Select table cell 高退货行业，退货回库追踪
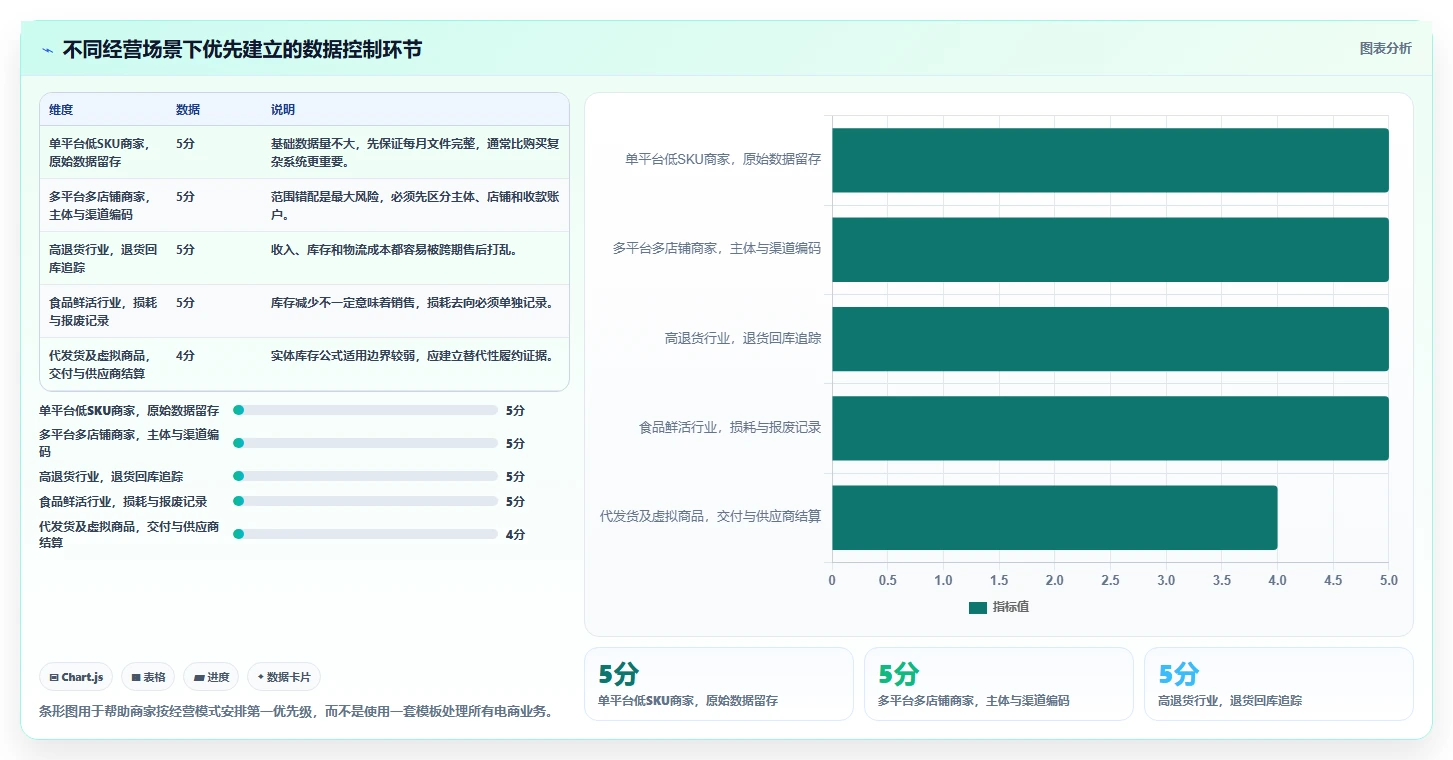Screen dimensions: 1453x760 103,258
